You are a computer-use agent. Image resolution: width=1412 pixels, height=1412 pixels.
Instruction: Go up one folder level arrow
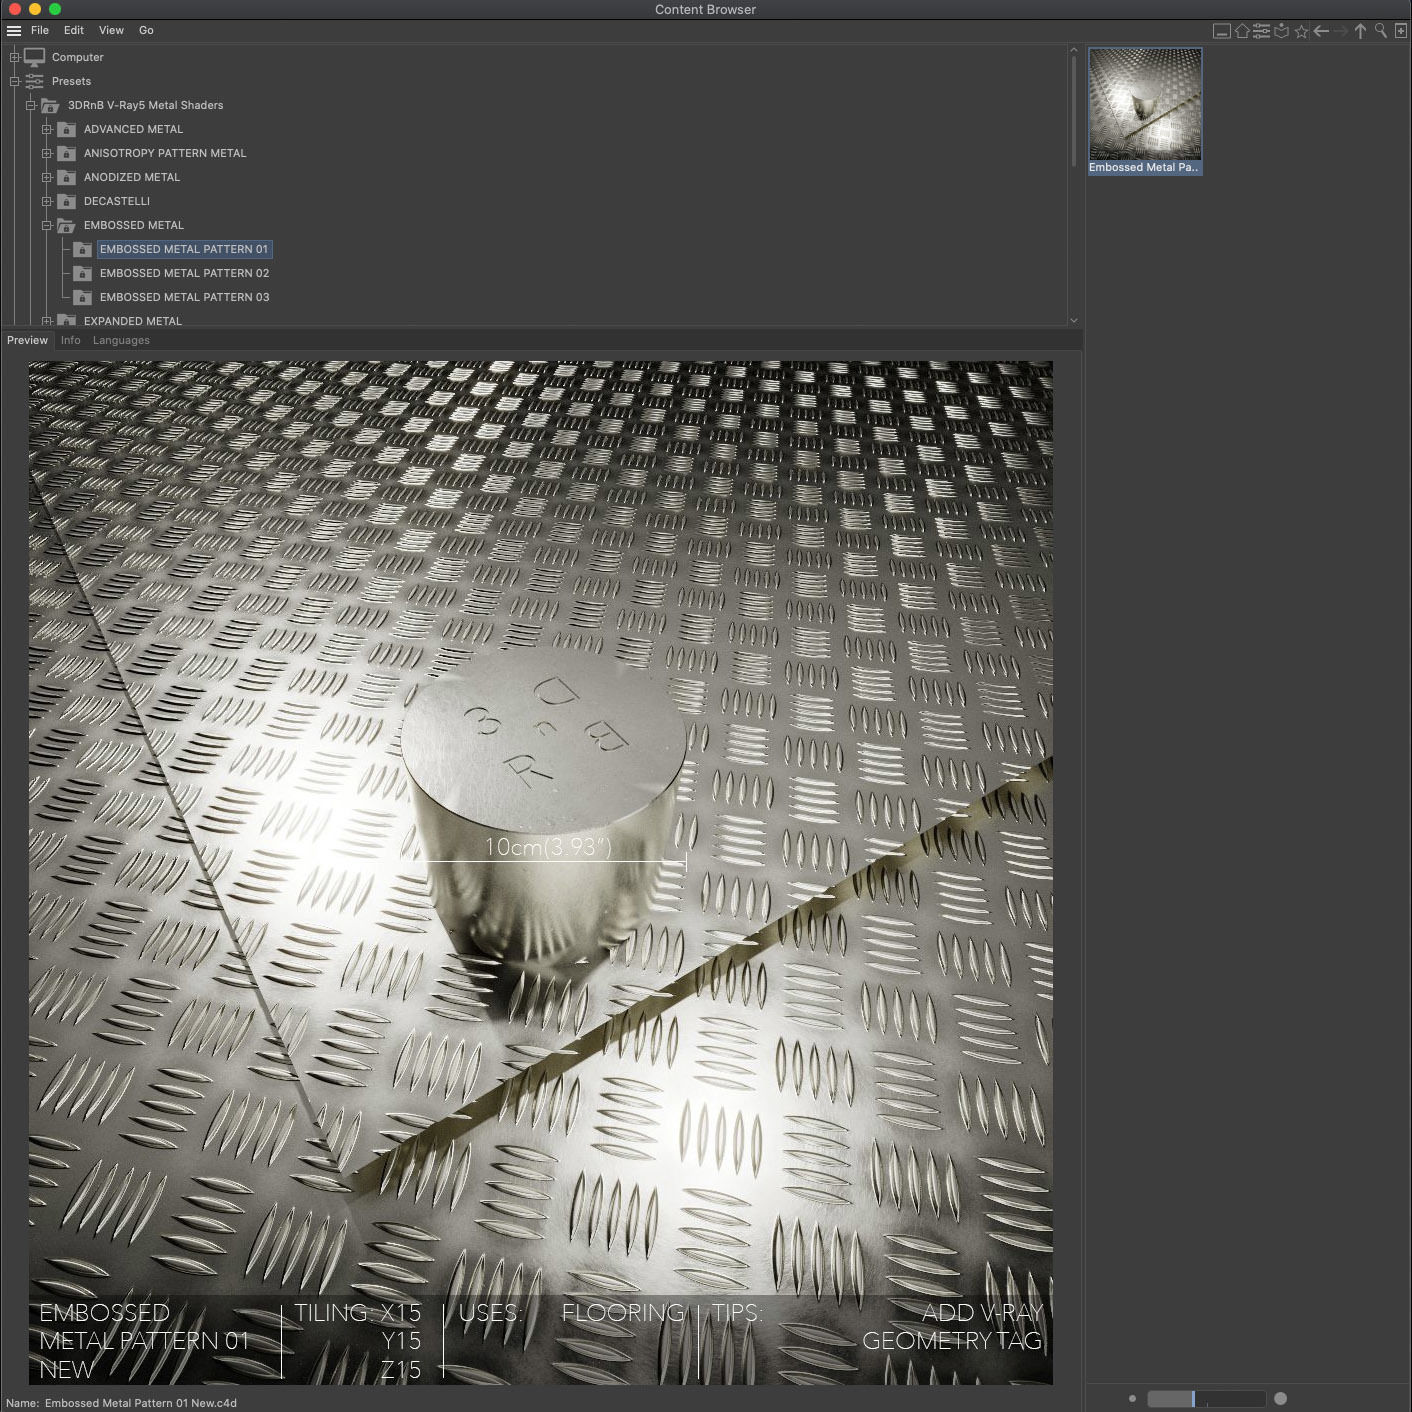pyautogui.click(x=1360, y=31)
